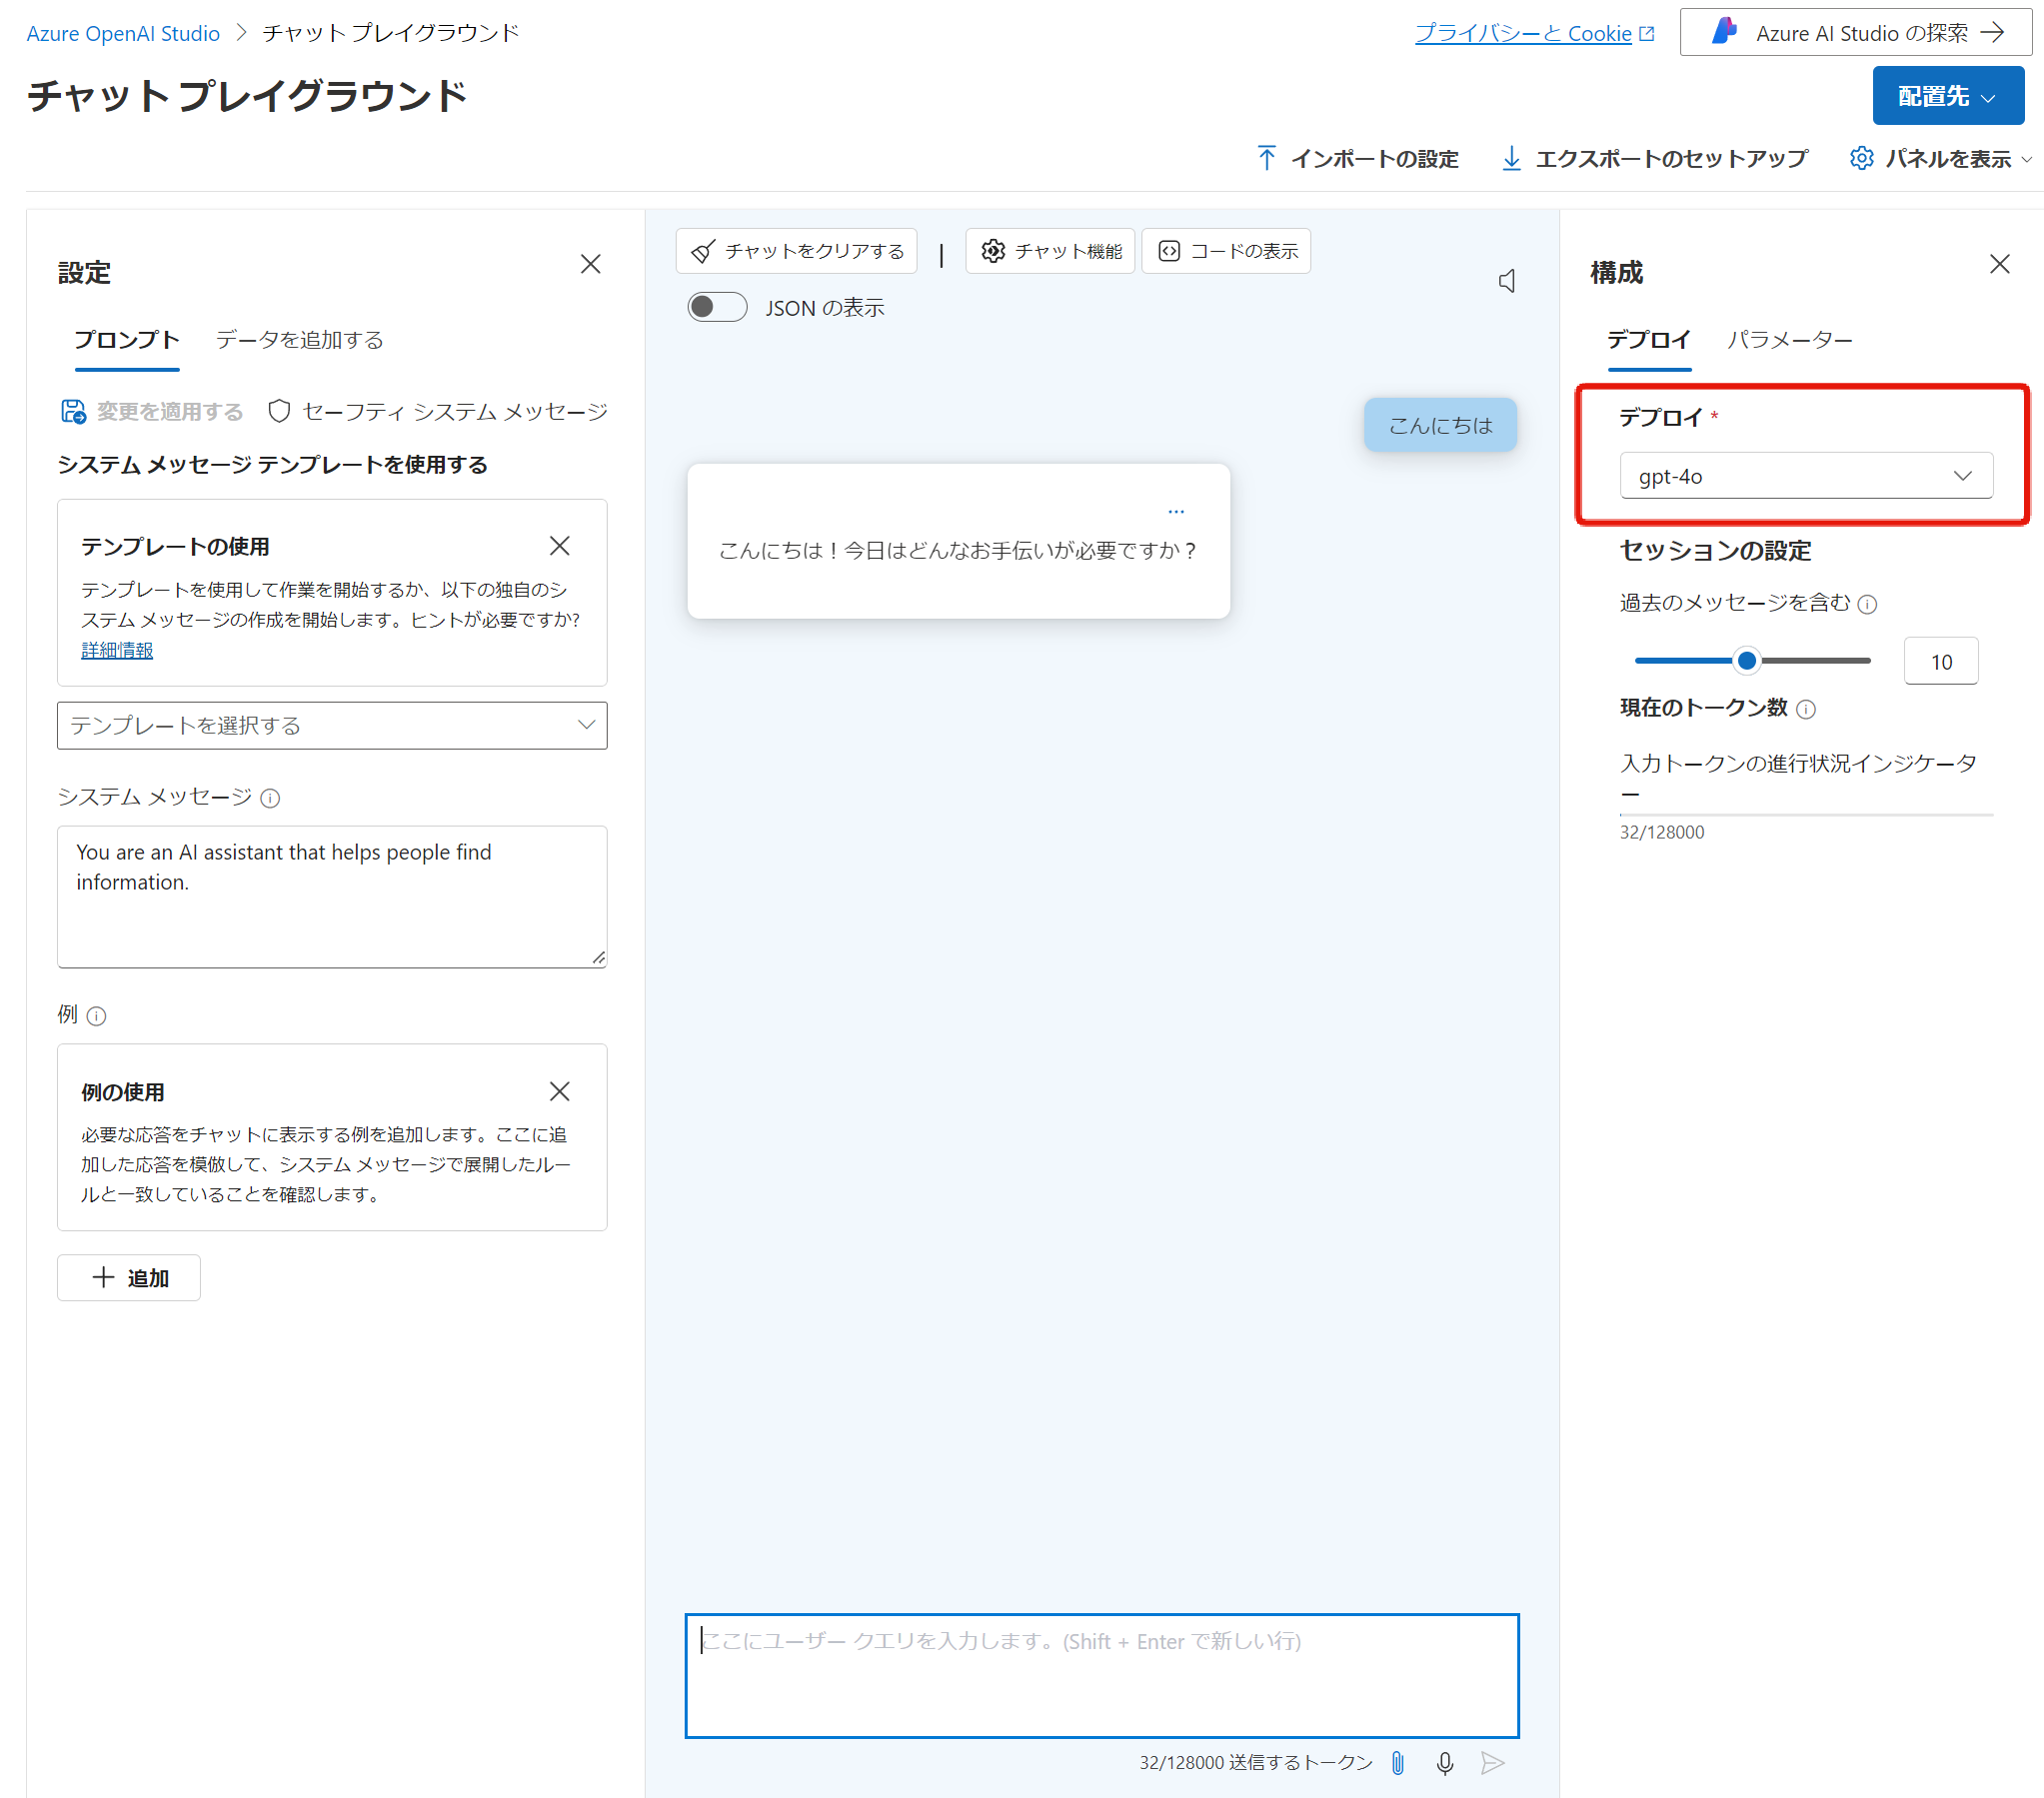The width and height of the screenshot is (2044, 1798).
Task: Click the info icon next to 過去のメッセージを含む
Action: click(x=1867, y=604)
